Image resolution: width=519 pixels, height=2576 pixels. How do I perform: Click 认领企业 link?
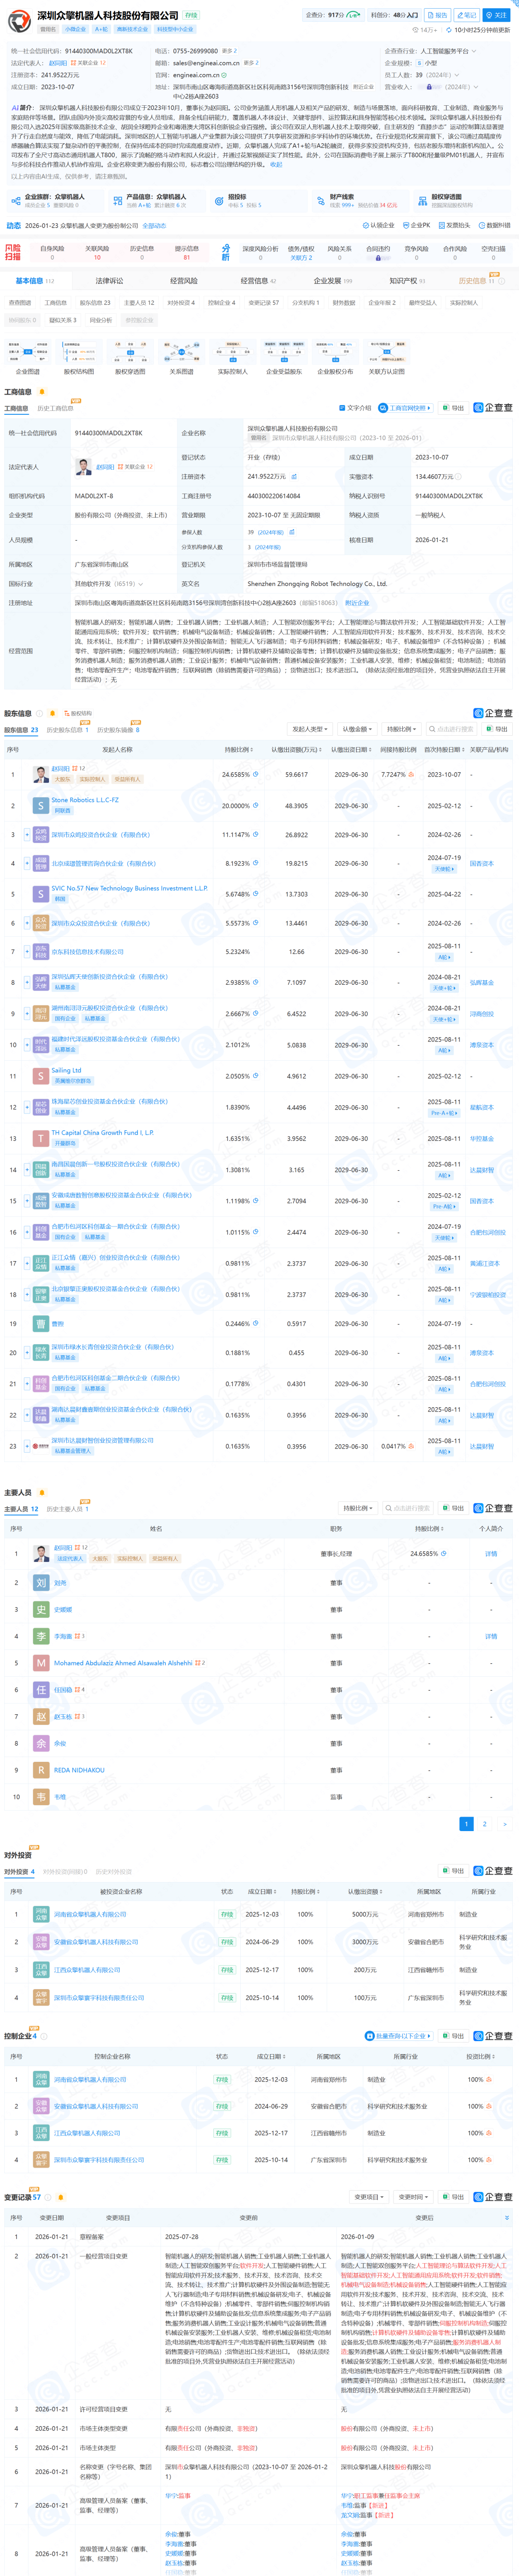tap(378, 226)
